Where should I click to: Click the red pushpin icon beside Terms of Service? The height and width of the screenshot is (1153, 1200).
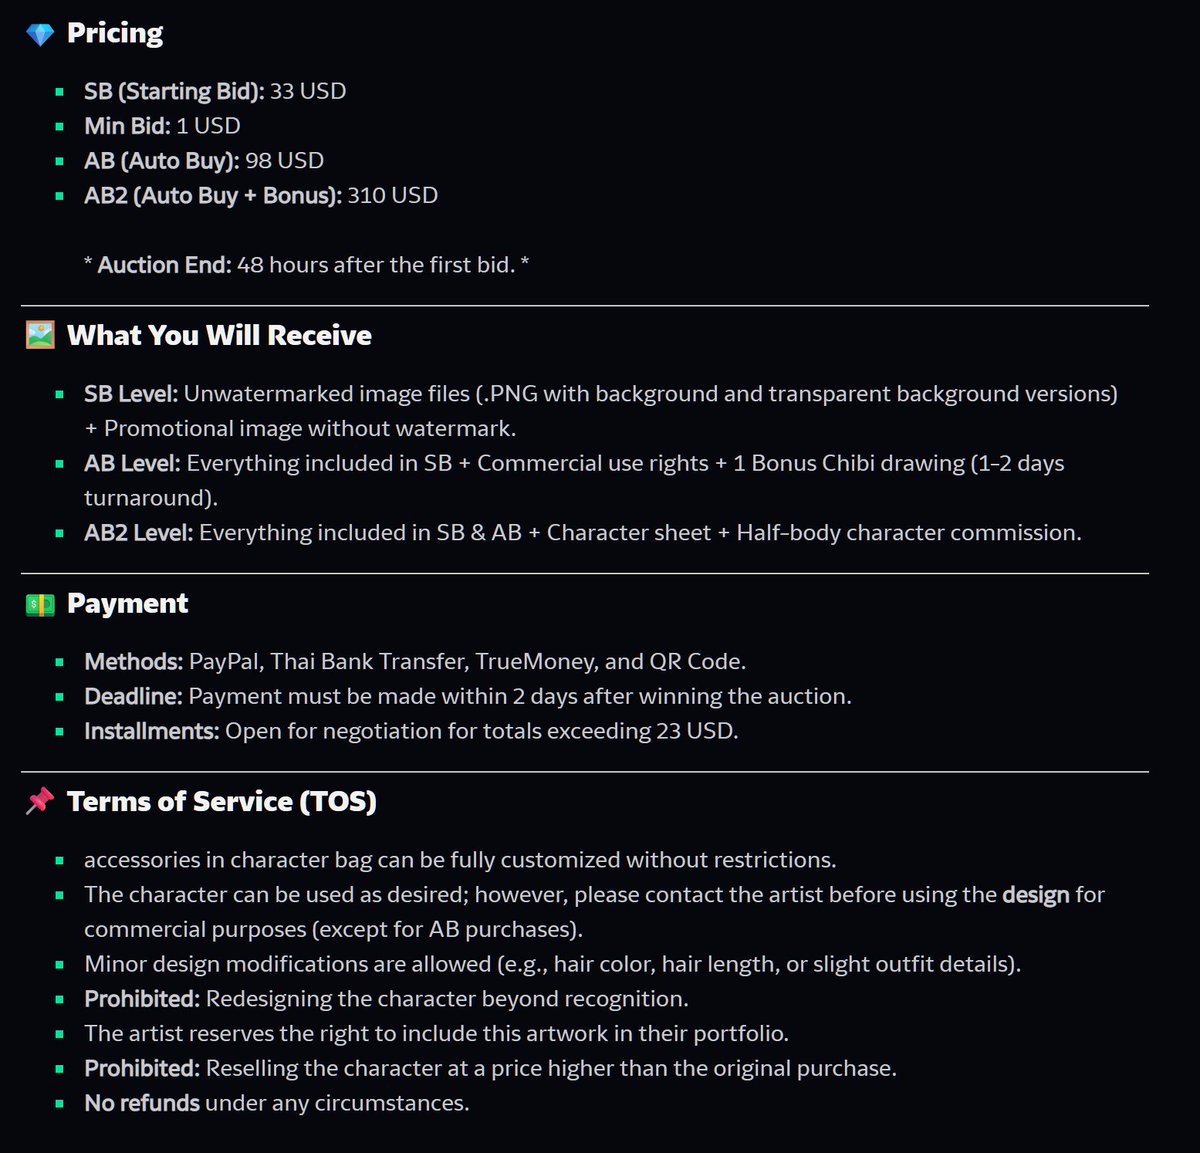point(40,801)
